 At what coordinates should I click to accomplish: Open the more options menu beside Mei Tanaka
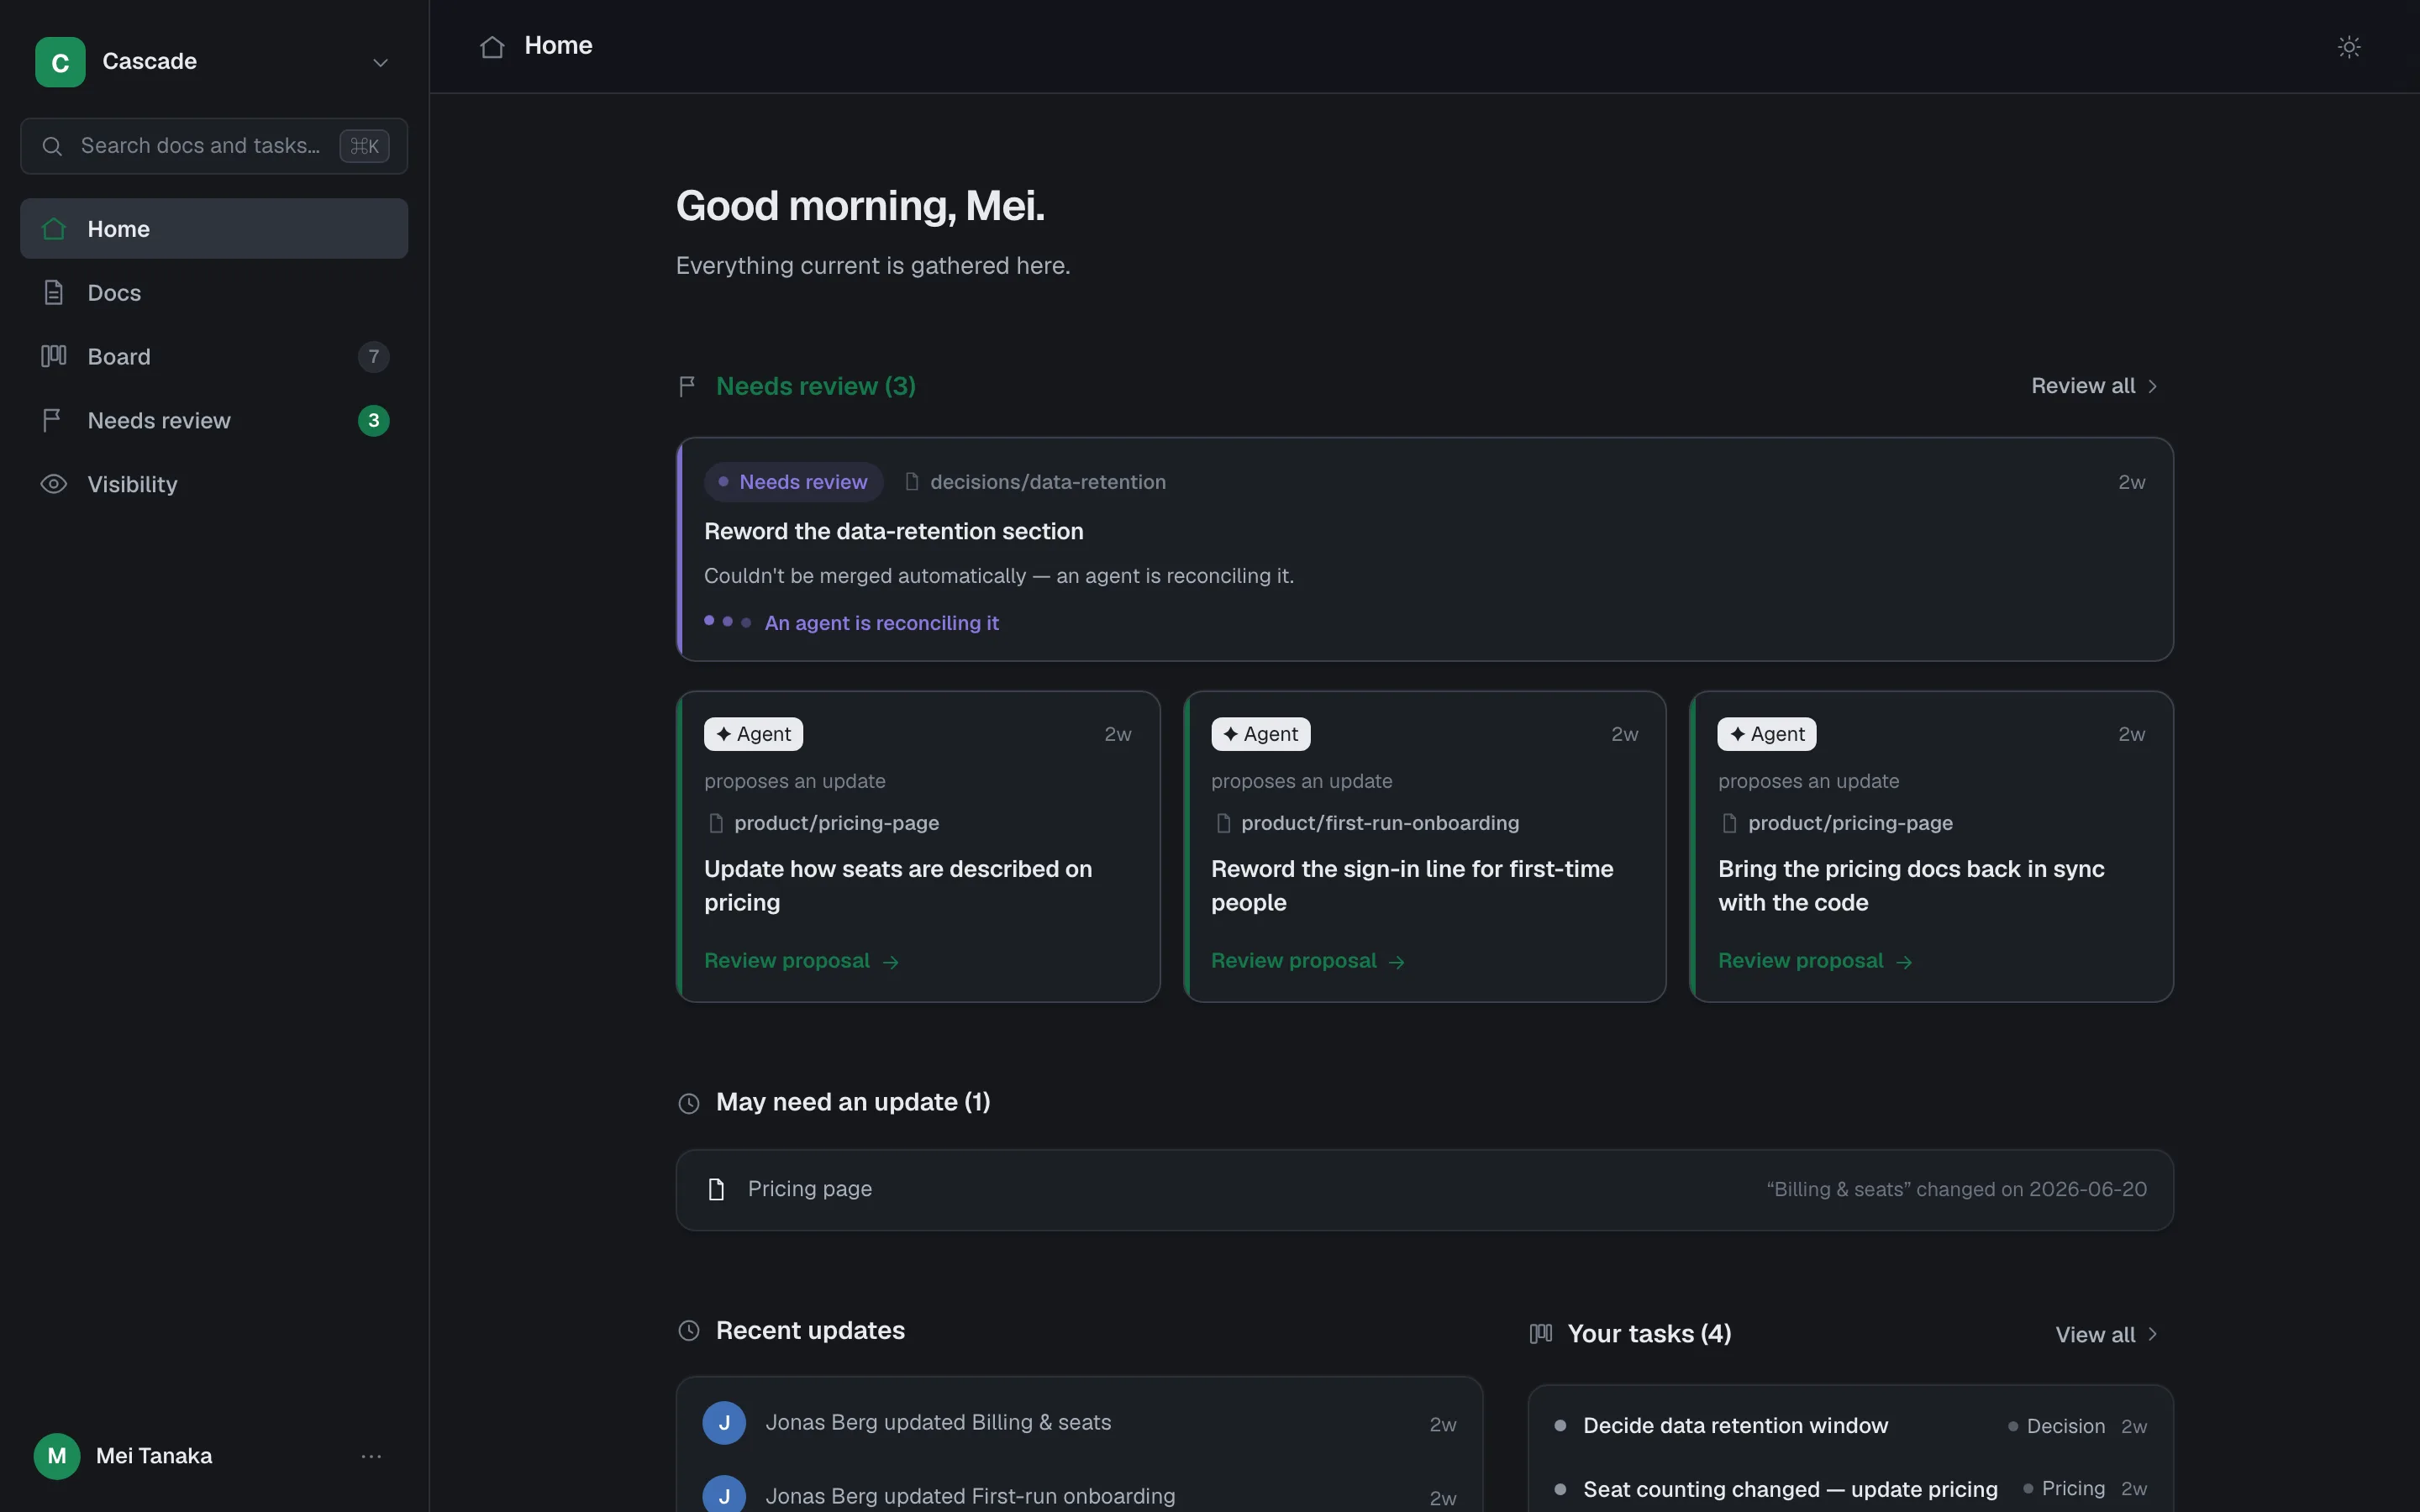(x=371, y=1457)
